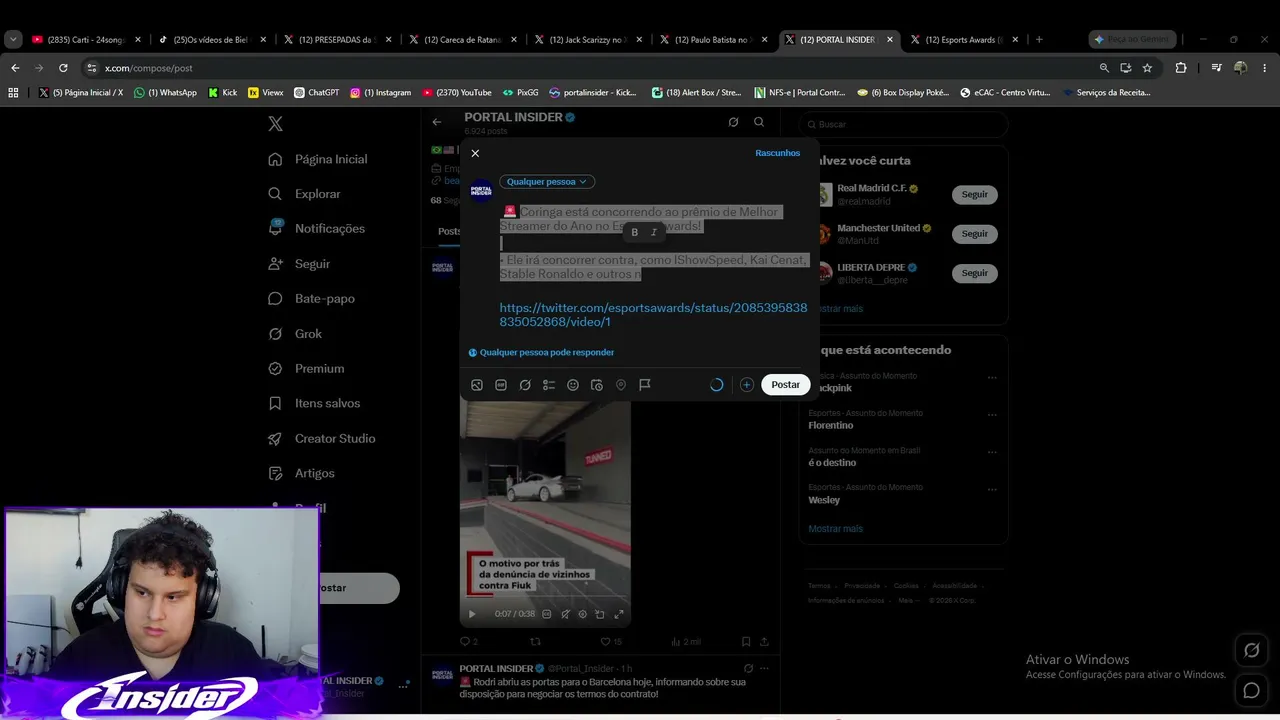Add another post to the thread

[747, 385]
